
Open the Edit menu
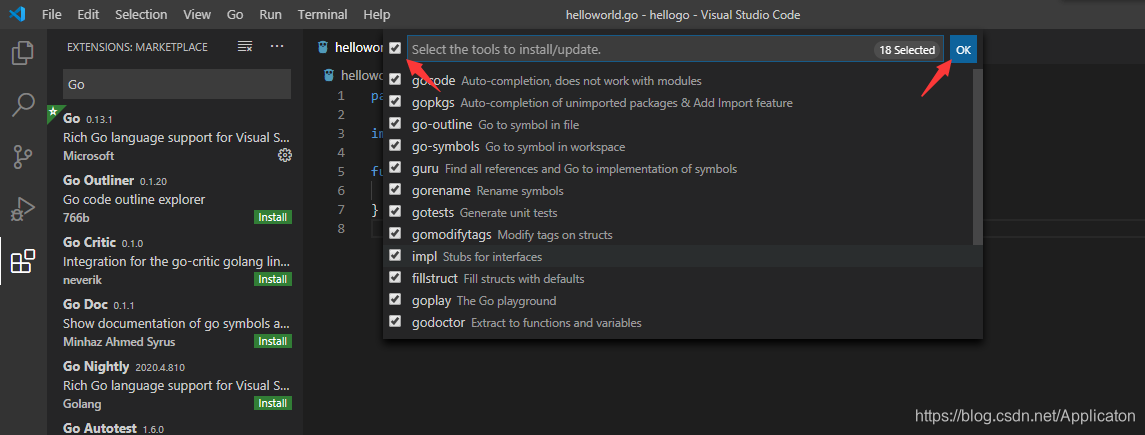[x=88, y=14]
